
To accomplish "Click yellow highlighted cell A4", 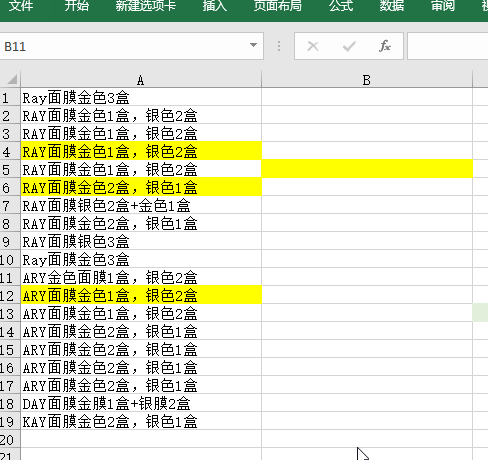I will [x=141, y=152].
